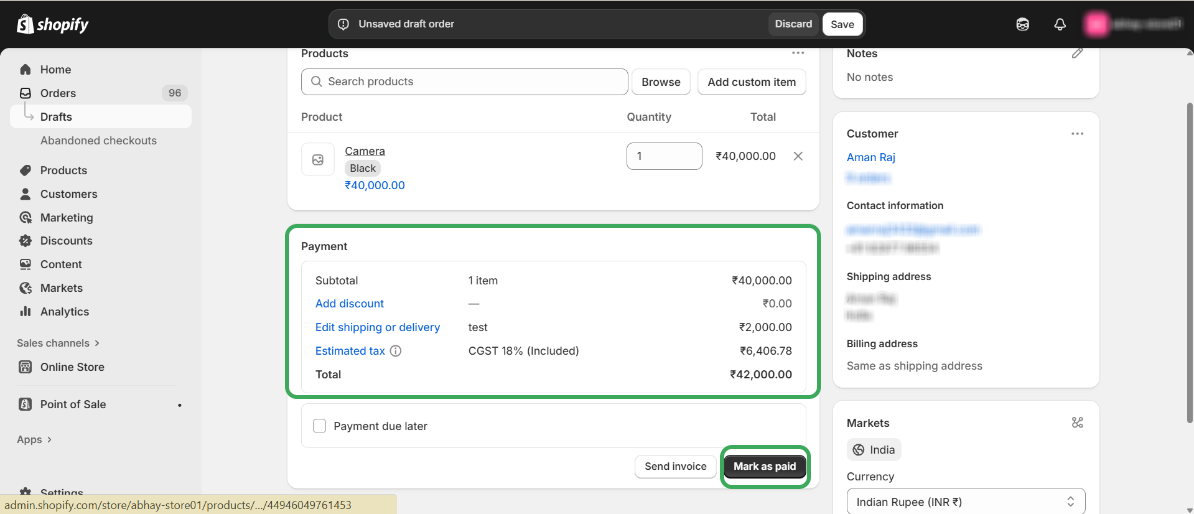Enable the Payment due later checkbox

pos(320,426)
